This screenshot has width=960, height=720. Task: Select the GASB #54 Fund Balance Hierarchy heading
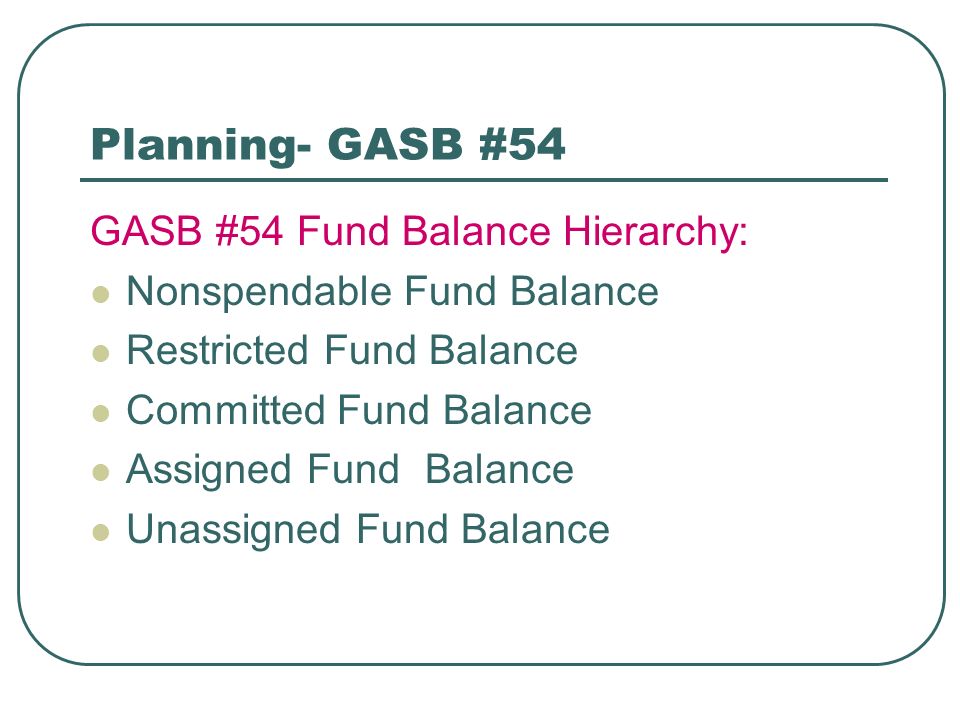click(x=419, y=232)
